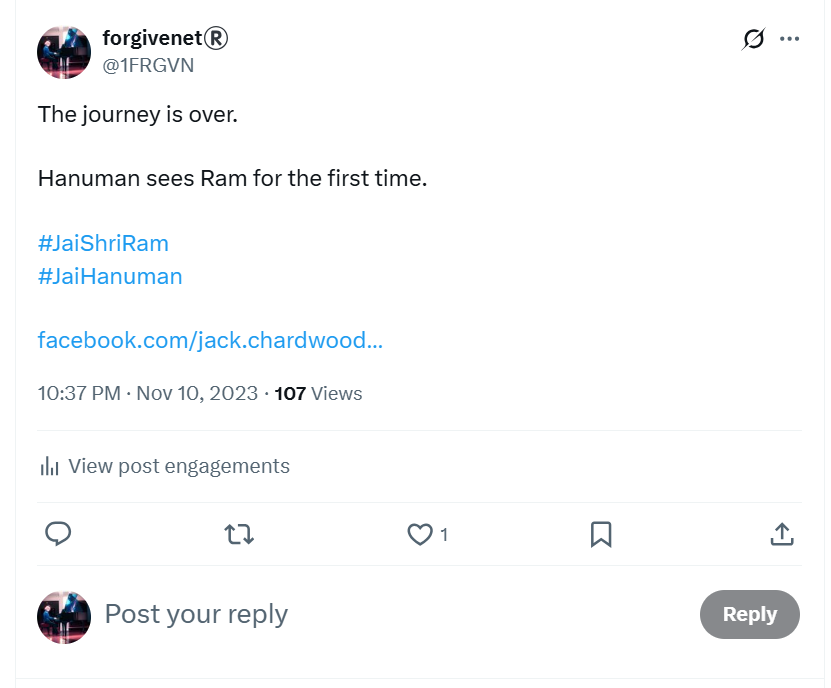
Task: Click the forgivenet display name
Action: [x=165, y=38]
